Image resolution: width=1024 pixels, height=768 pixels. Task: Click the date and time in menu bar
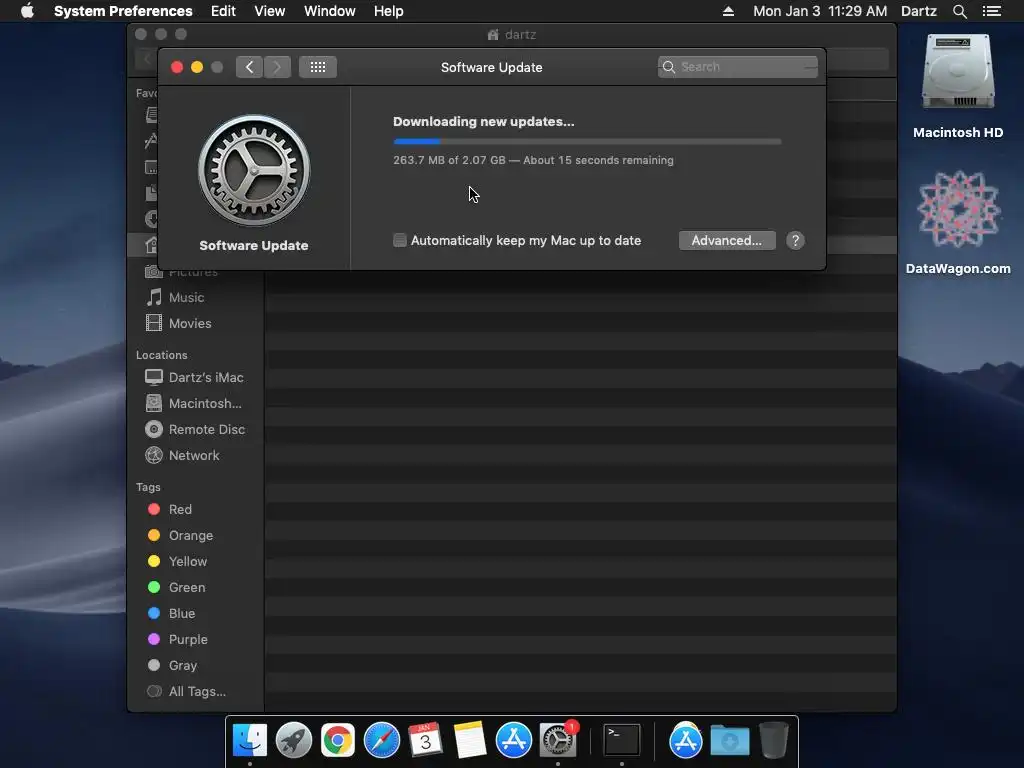[820, 11]
